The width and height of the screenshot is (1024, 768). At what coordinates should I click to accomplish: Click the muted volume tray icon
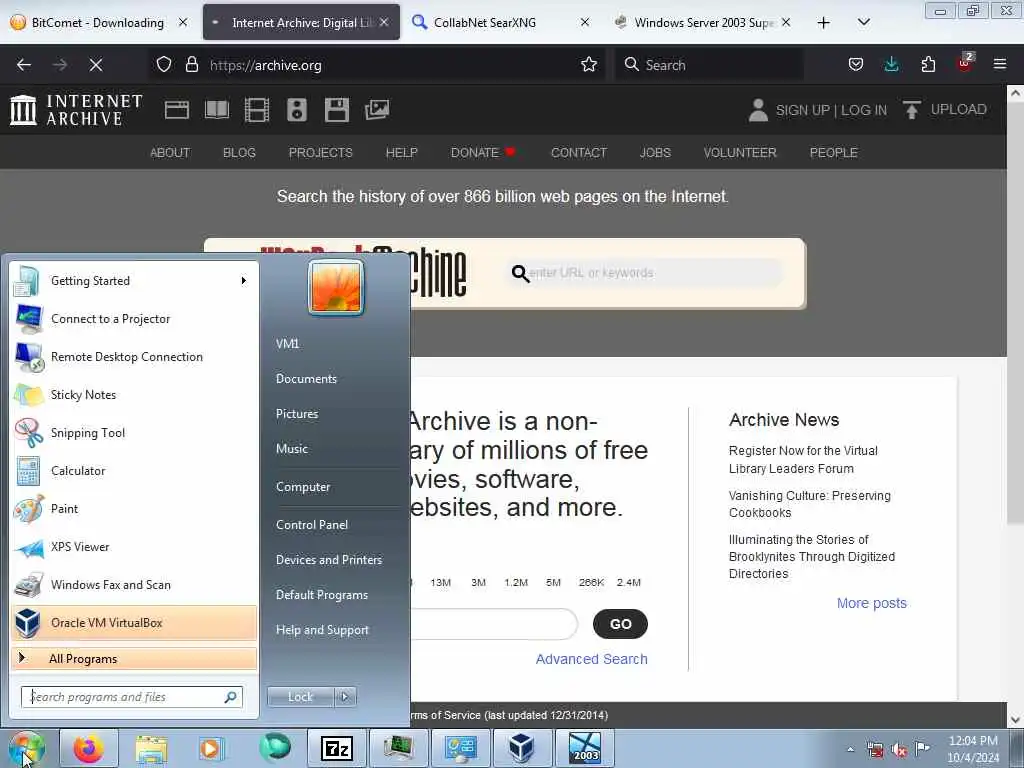point(899,750)
